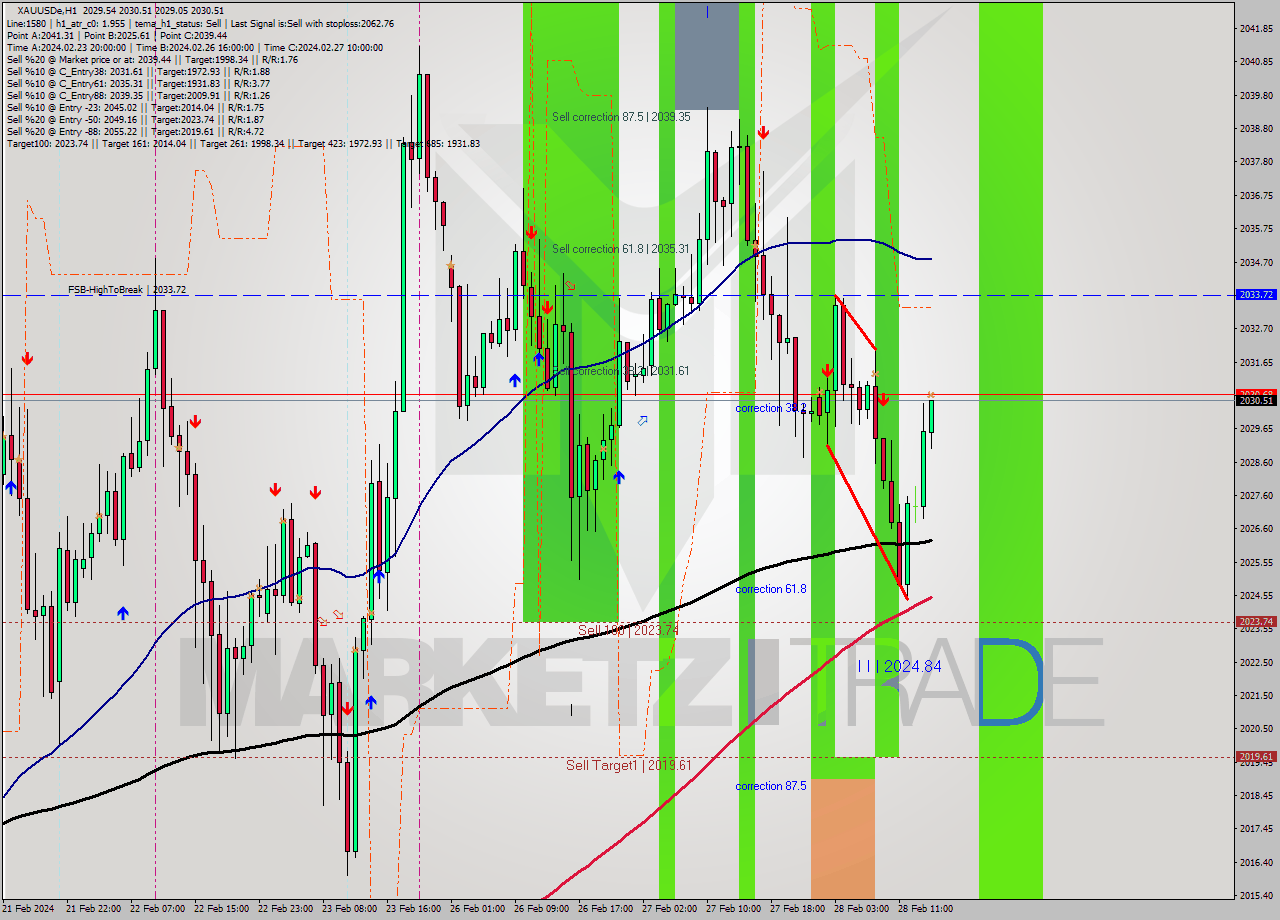
Task: Select the 2020.50 price axis label
Action: pyautogui.click(x=1257, y=728)
